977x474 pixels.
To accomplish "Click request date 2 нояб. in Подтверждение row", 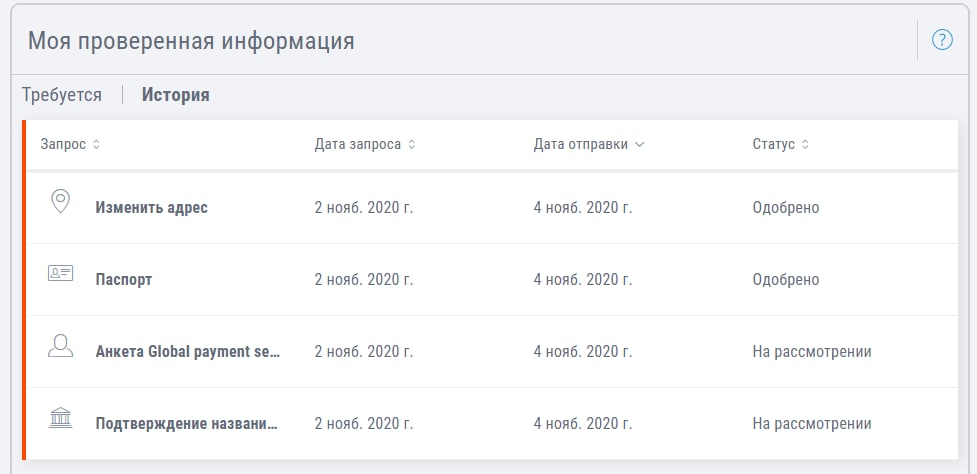I will coord(364,424).
